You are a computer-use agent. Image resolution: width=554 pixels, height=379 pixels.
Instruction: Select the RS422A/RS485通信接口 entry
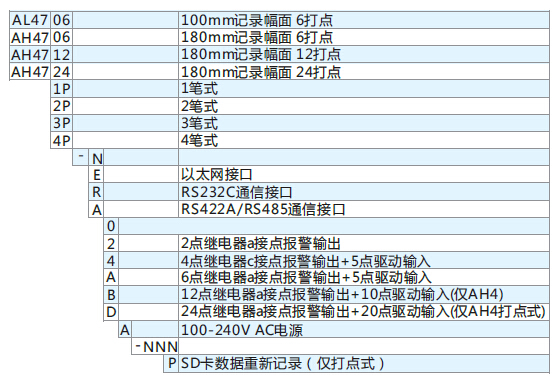263,209
